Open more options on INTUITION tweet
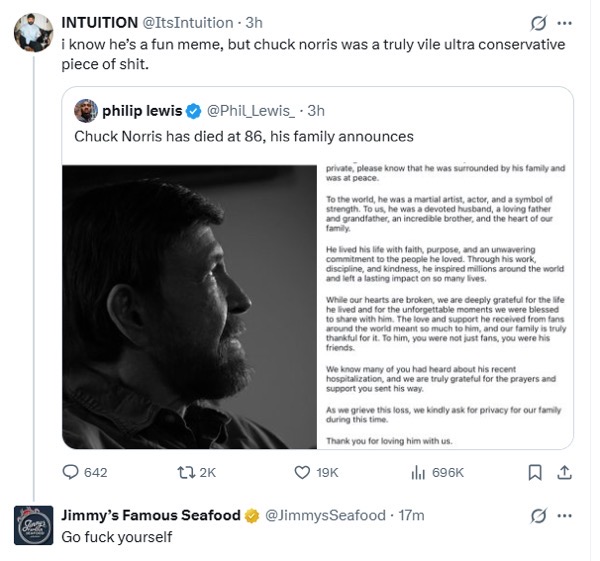The height and width of the screenshot is (561, 600). click(565, 22)
